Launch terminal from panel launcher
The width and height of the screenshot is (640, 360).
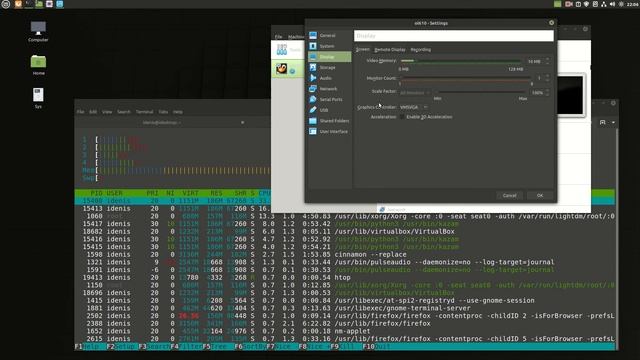[x=29, y=4]
